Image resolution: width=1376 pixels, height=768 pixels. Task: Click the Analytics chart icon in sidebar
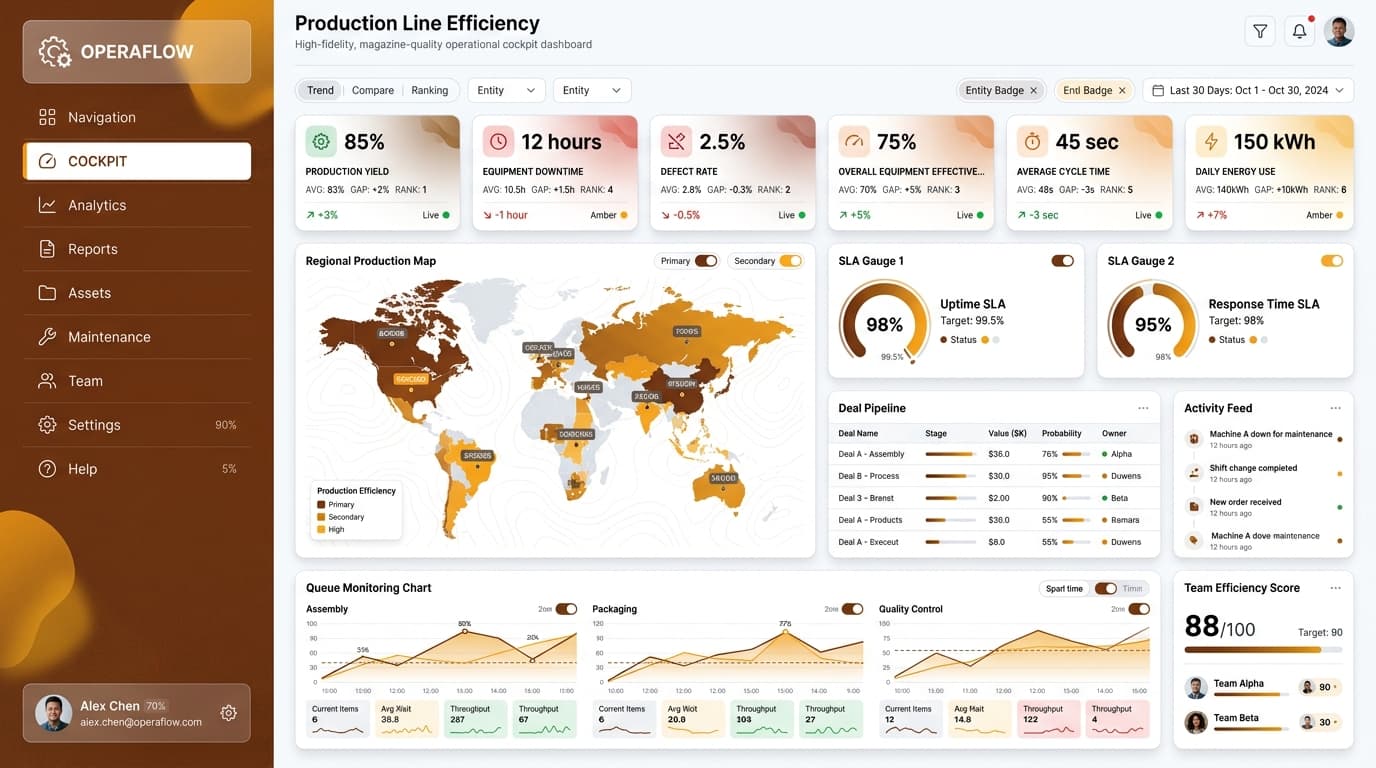pyautogui.click(x=47, y=205)
